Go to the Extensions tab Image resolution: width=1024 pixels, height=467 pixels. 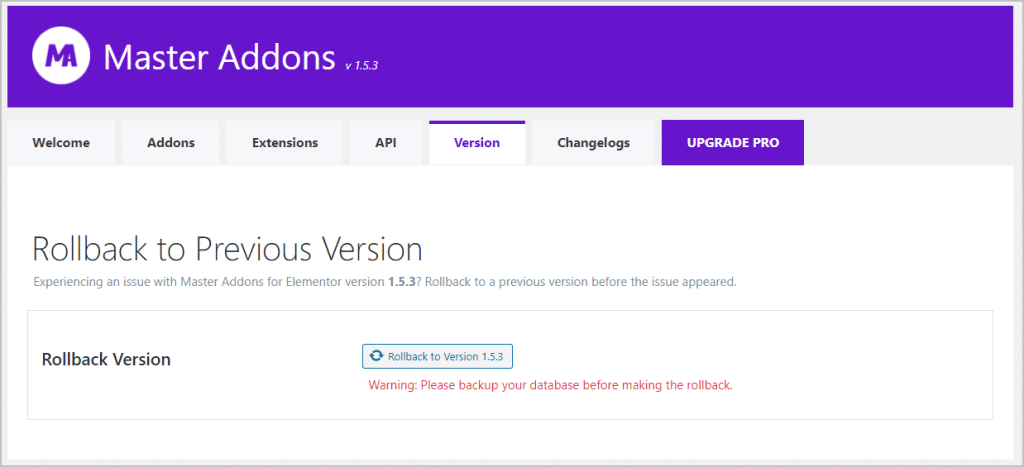[285, 143]
